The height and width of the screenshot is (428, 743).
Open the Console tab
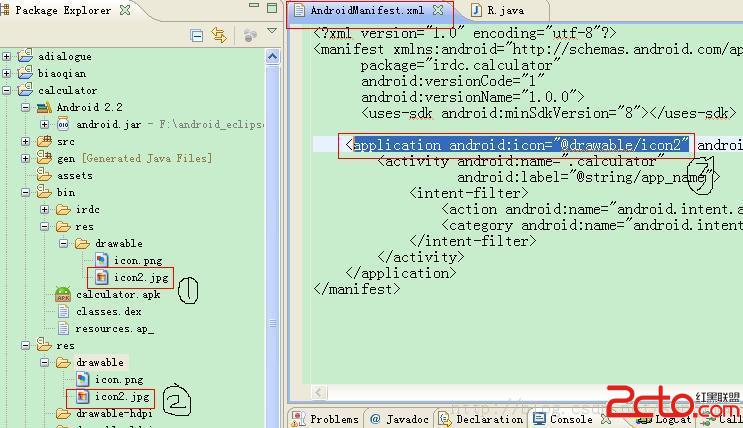point(563,419)
